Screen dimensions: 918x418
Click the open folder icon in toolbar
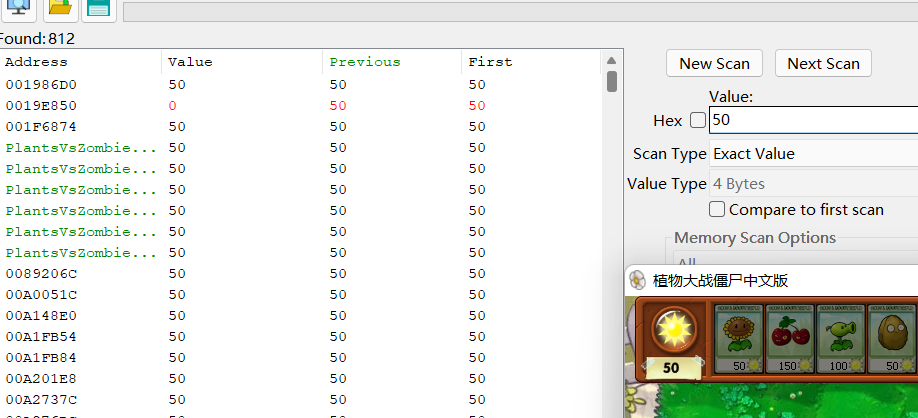coord(60,8)
